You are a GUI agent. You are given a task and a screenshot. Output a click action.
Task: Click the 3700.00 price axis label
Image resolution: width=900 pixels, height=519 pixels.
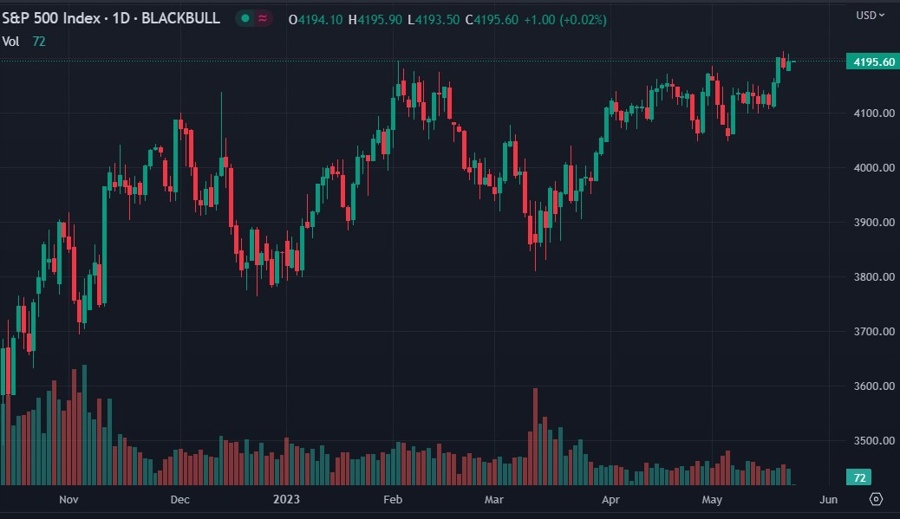pyautogui.click(x=874, y=331)
